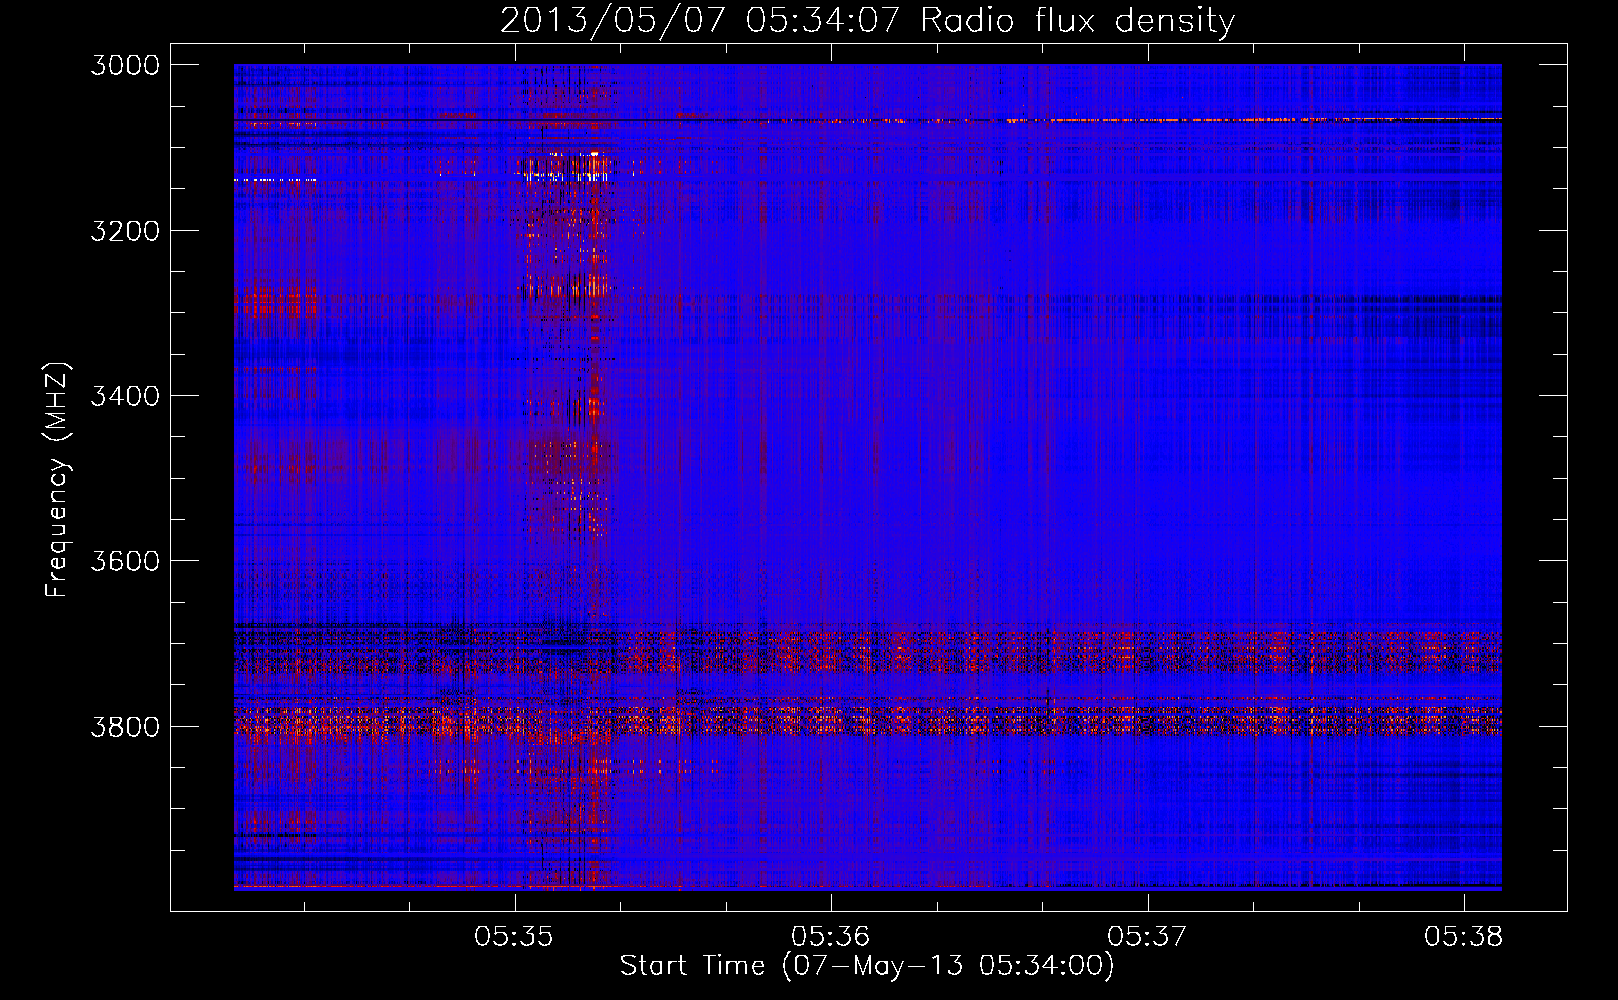Click the 3200 frequency tick label
This screenshot has width=1618, height=1000.
click(x=125, y=231)
